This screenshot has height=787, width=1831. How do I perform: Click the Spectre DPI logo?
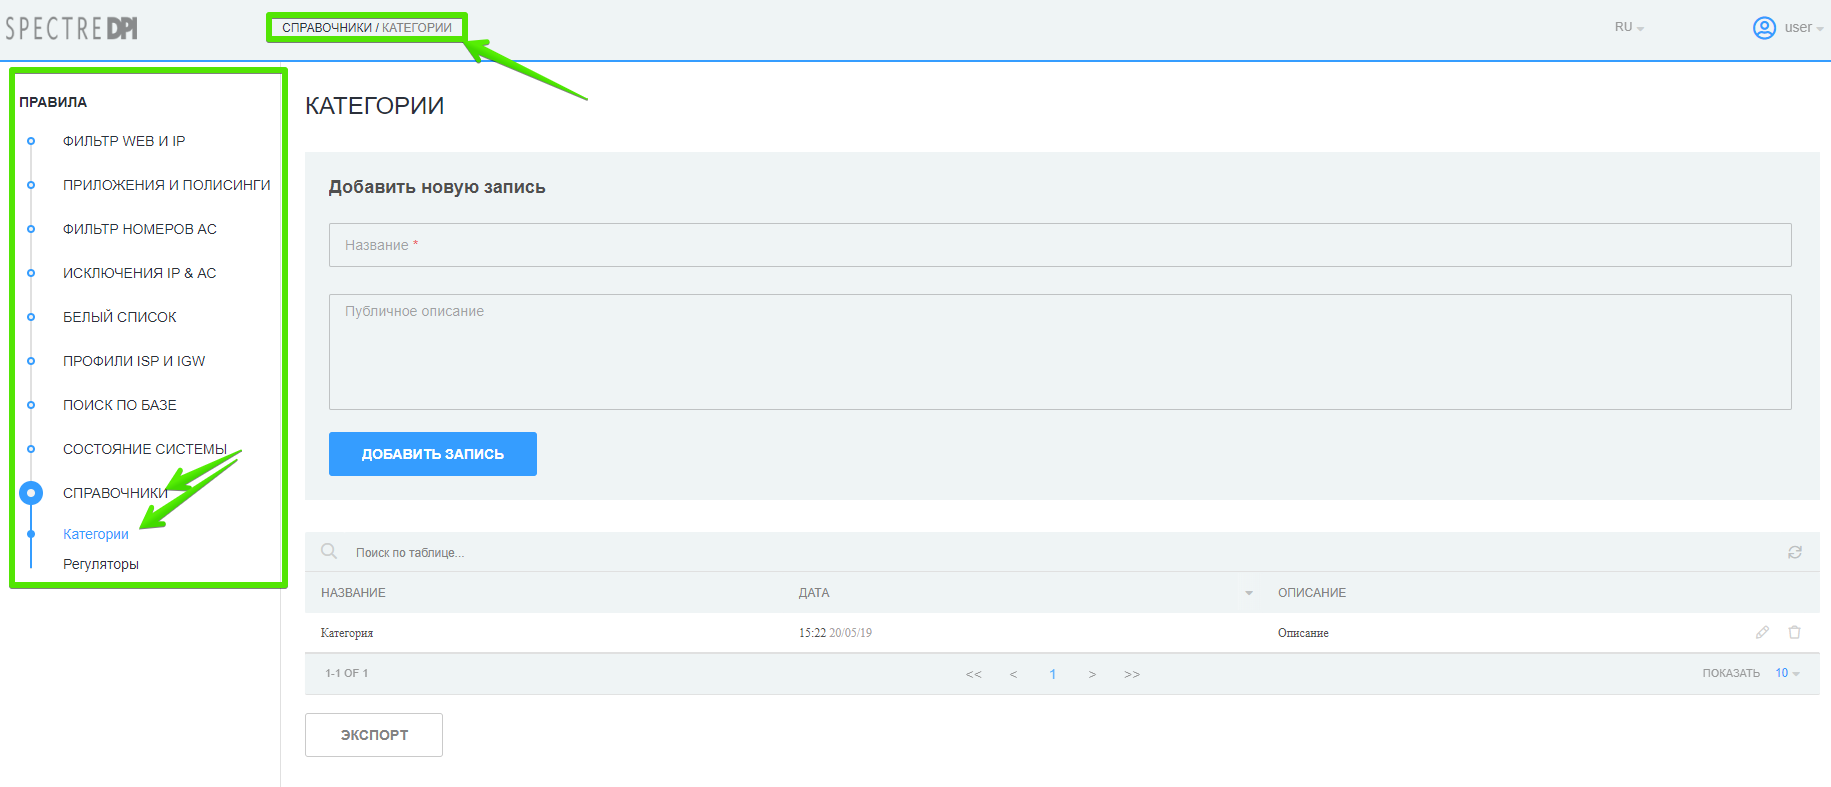pyautogui.click(x=72, y=28)
